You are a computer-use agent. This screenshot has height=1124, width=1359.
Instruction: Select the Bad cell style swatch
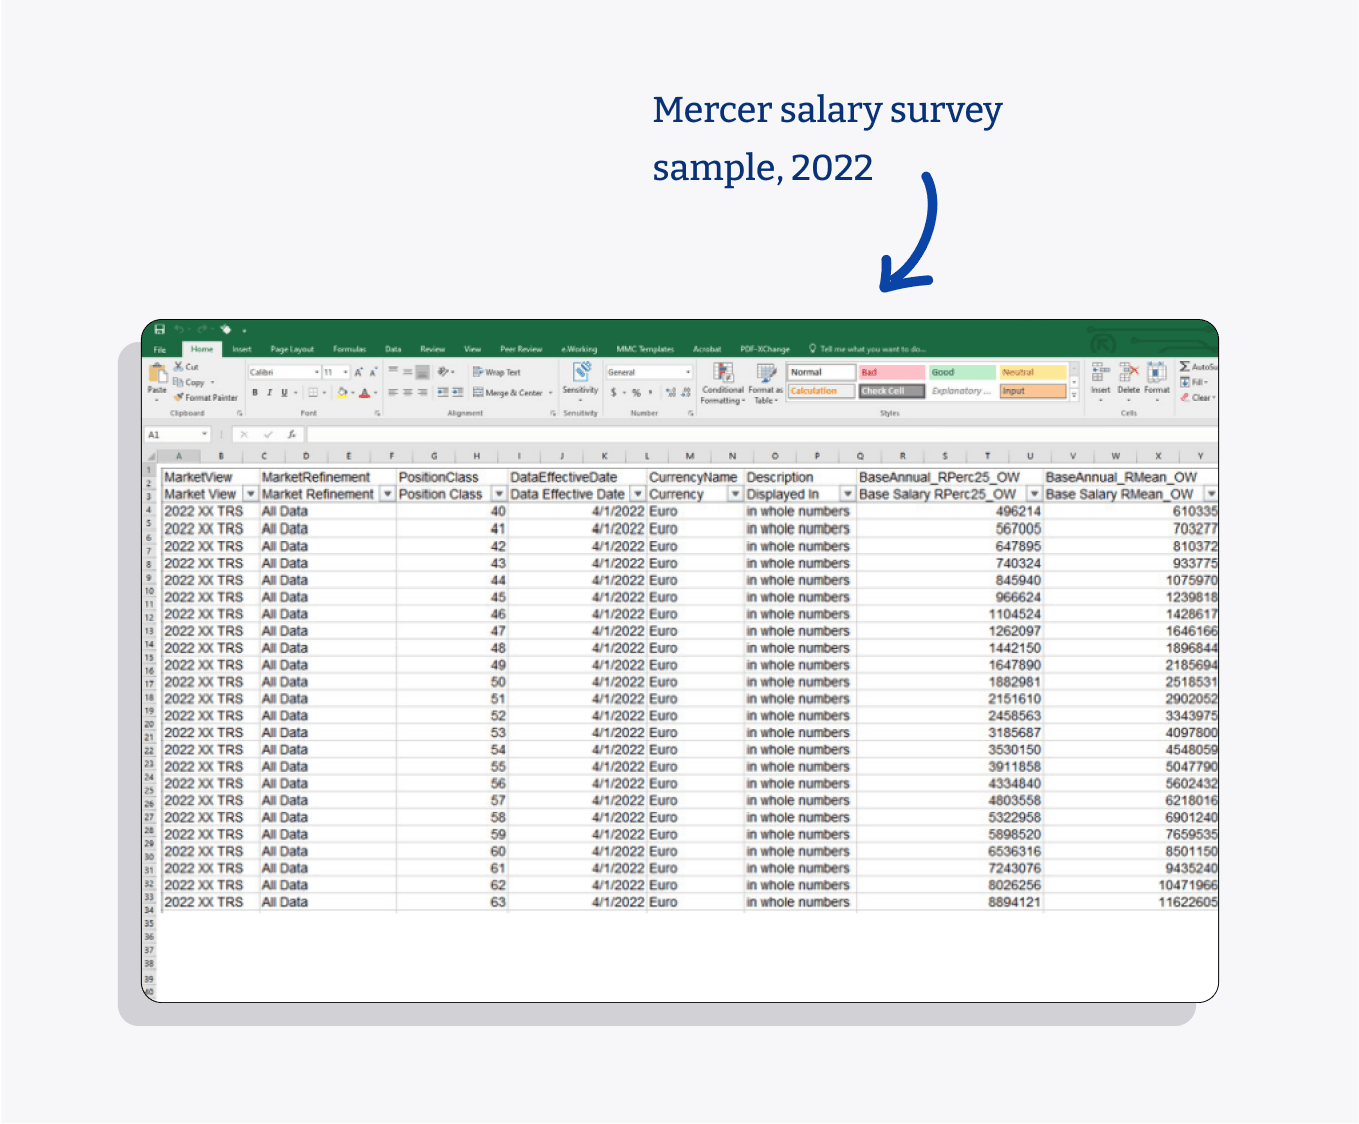pos(892,372)
